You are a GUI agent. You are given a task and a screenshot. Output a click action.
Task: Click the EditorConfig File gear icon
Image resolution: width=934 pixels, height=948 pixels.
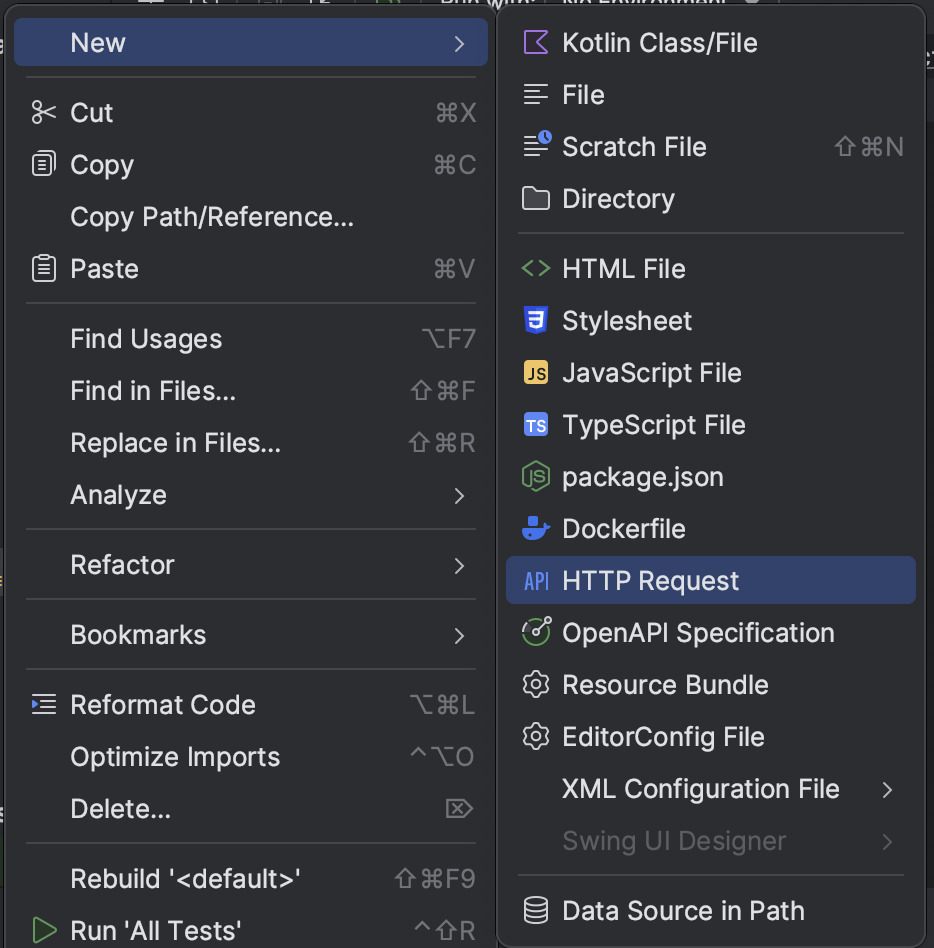[536, 737]
